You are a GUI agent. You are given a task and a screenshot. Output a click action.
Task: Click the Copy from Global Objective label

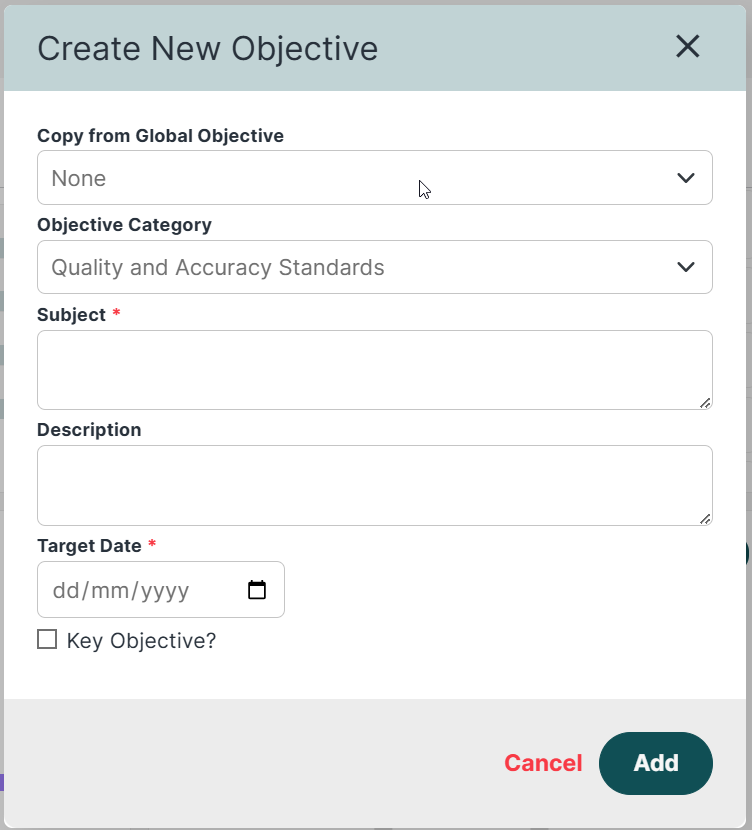(x=160, y=136)
